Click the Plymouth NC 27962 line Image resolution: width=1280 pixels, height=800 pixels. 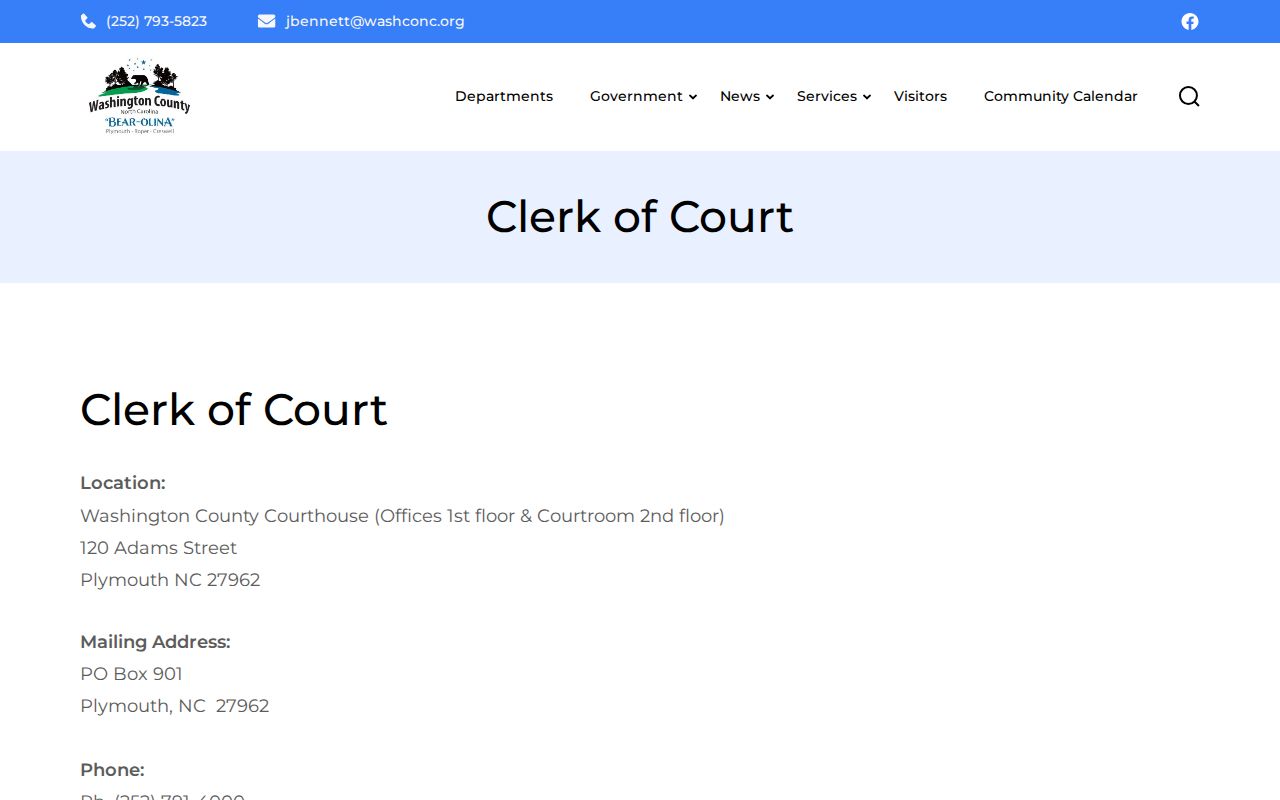tap(170, 580)
